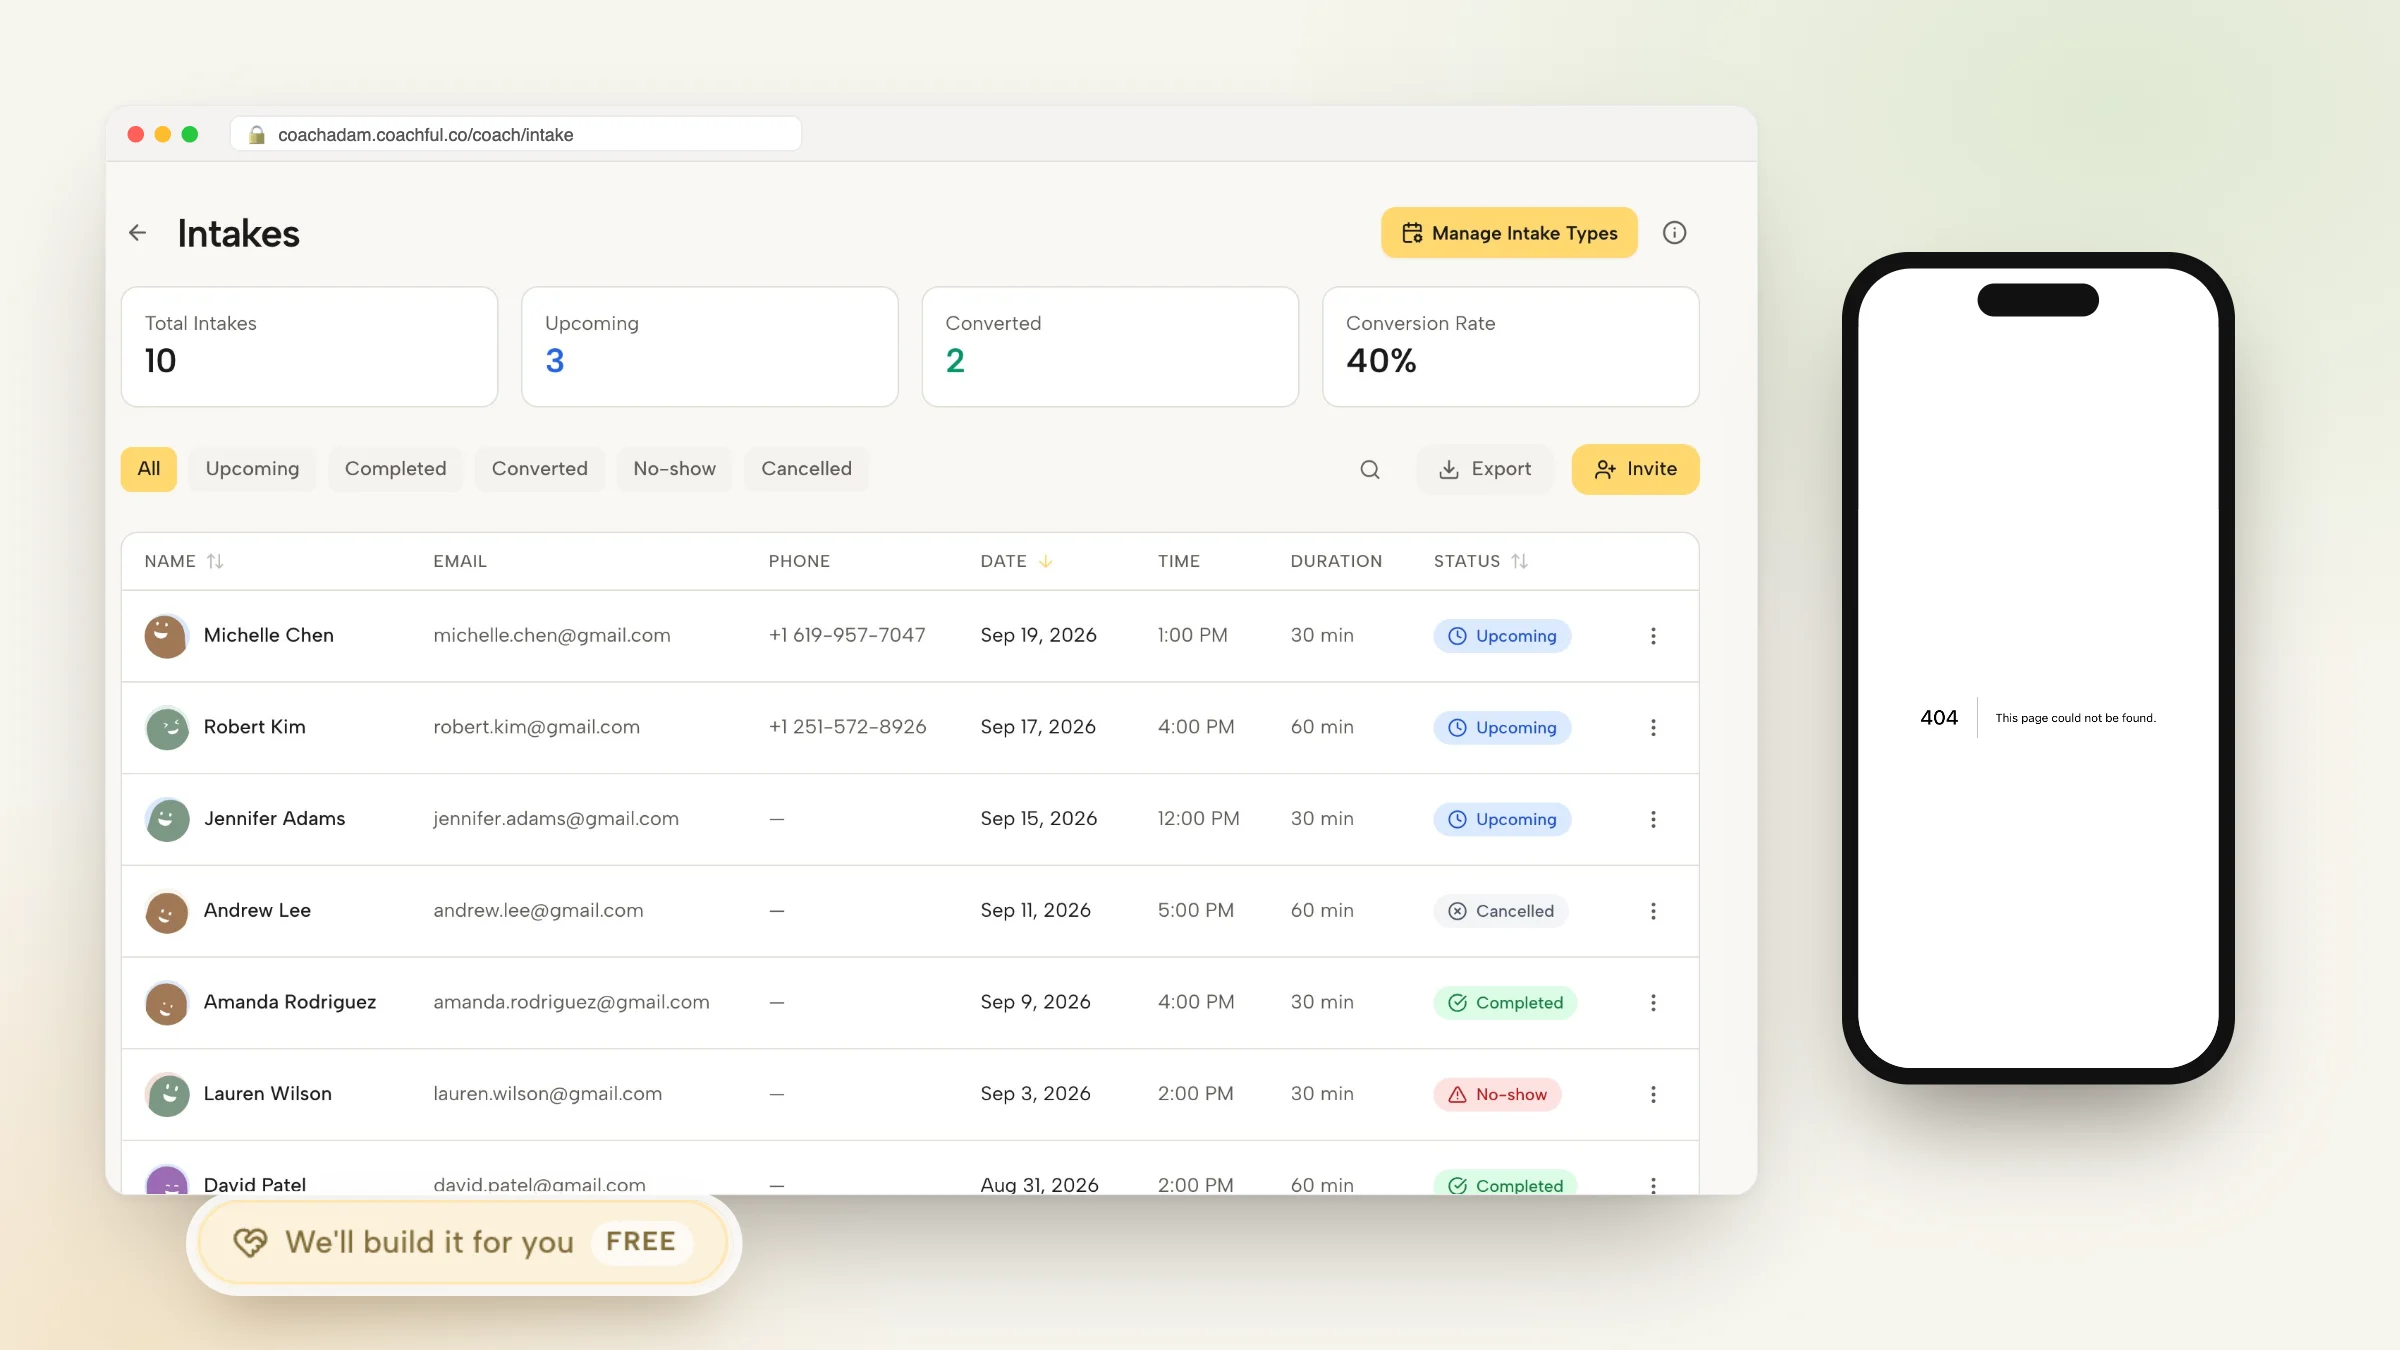
Task: Click Amanda Rodriguez's avatar
Action: 167,1003
